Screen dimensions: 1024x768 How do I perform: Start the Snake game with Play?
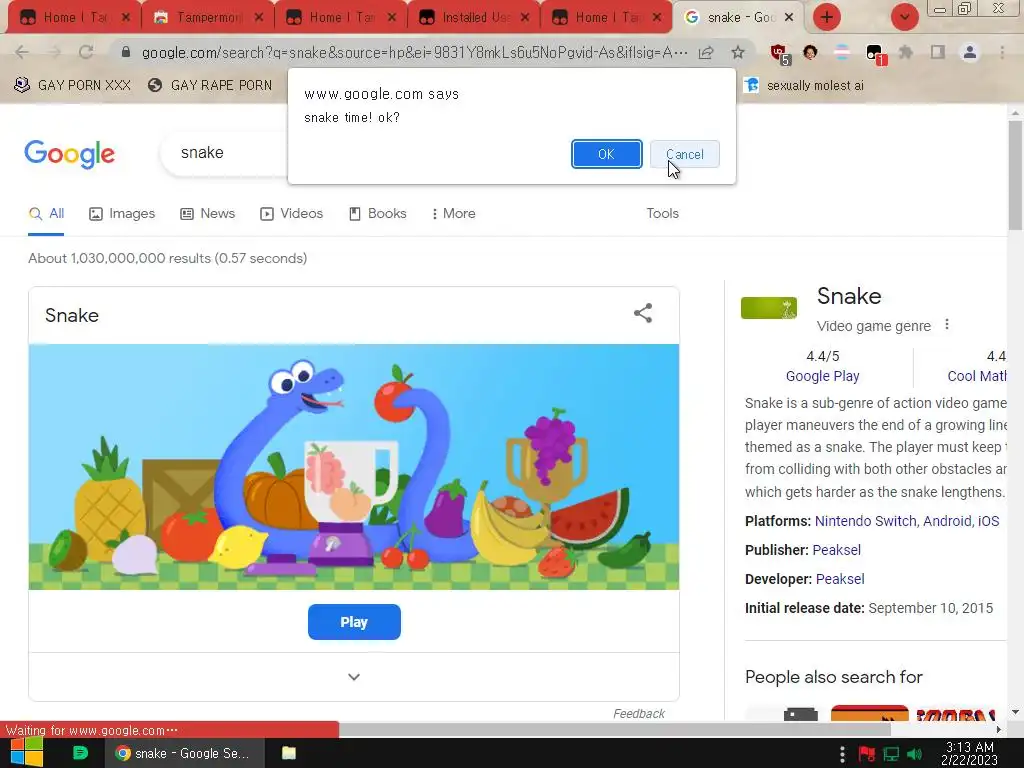point(354,622)
